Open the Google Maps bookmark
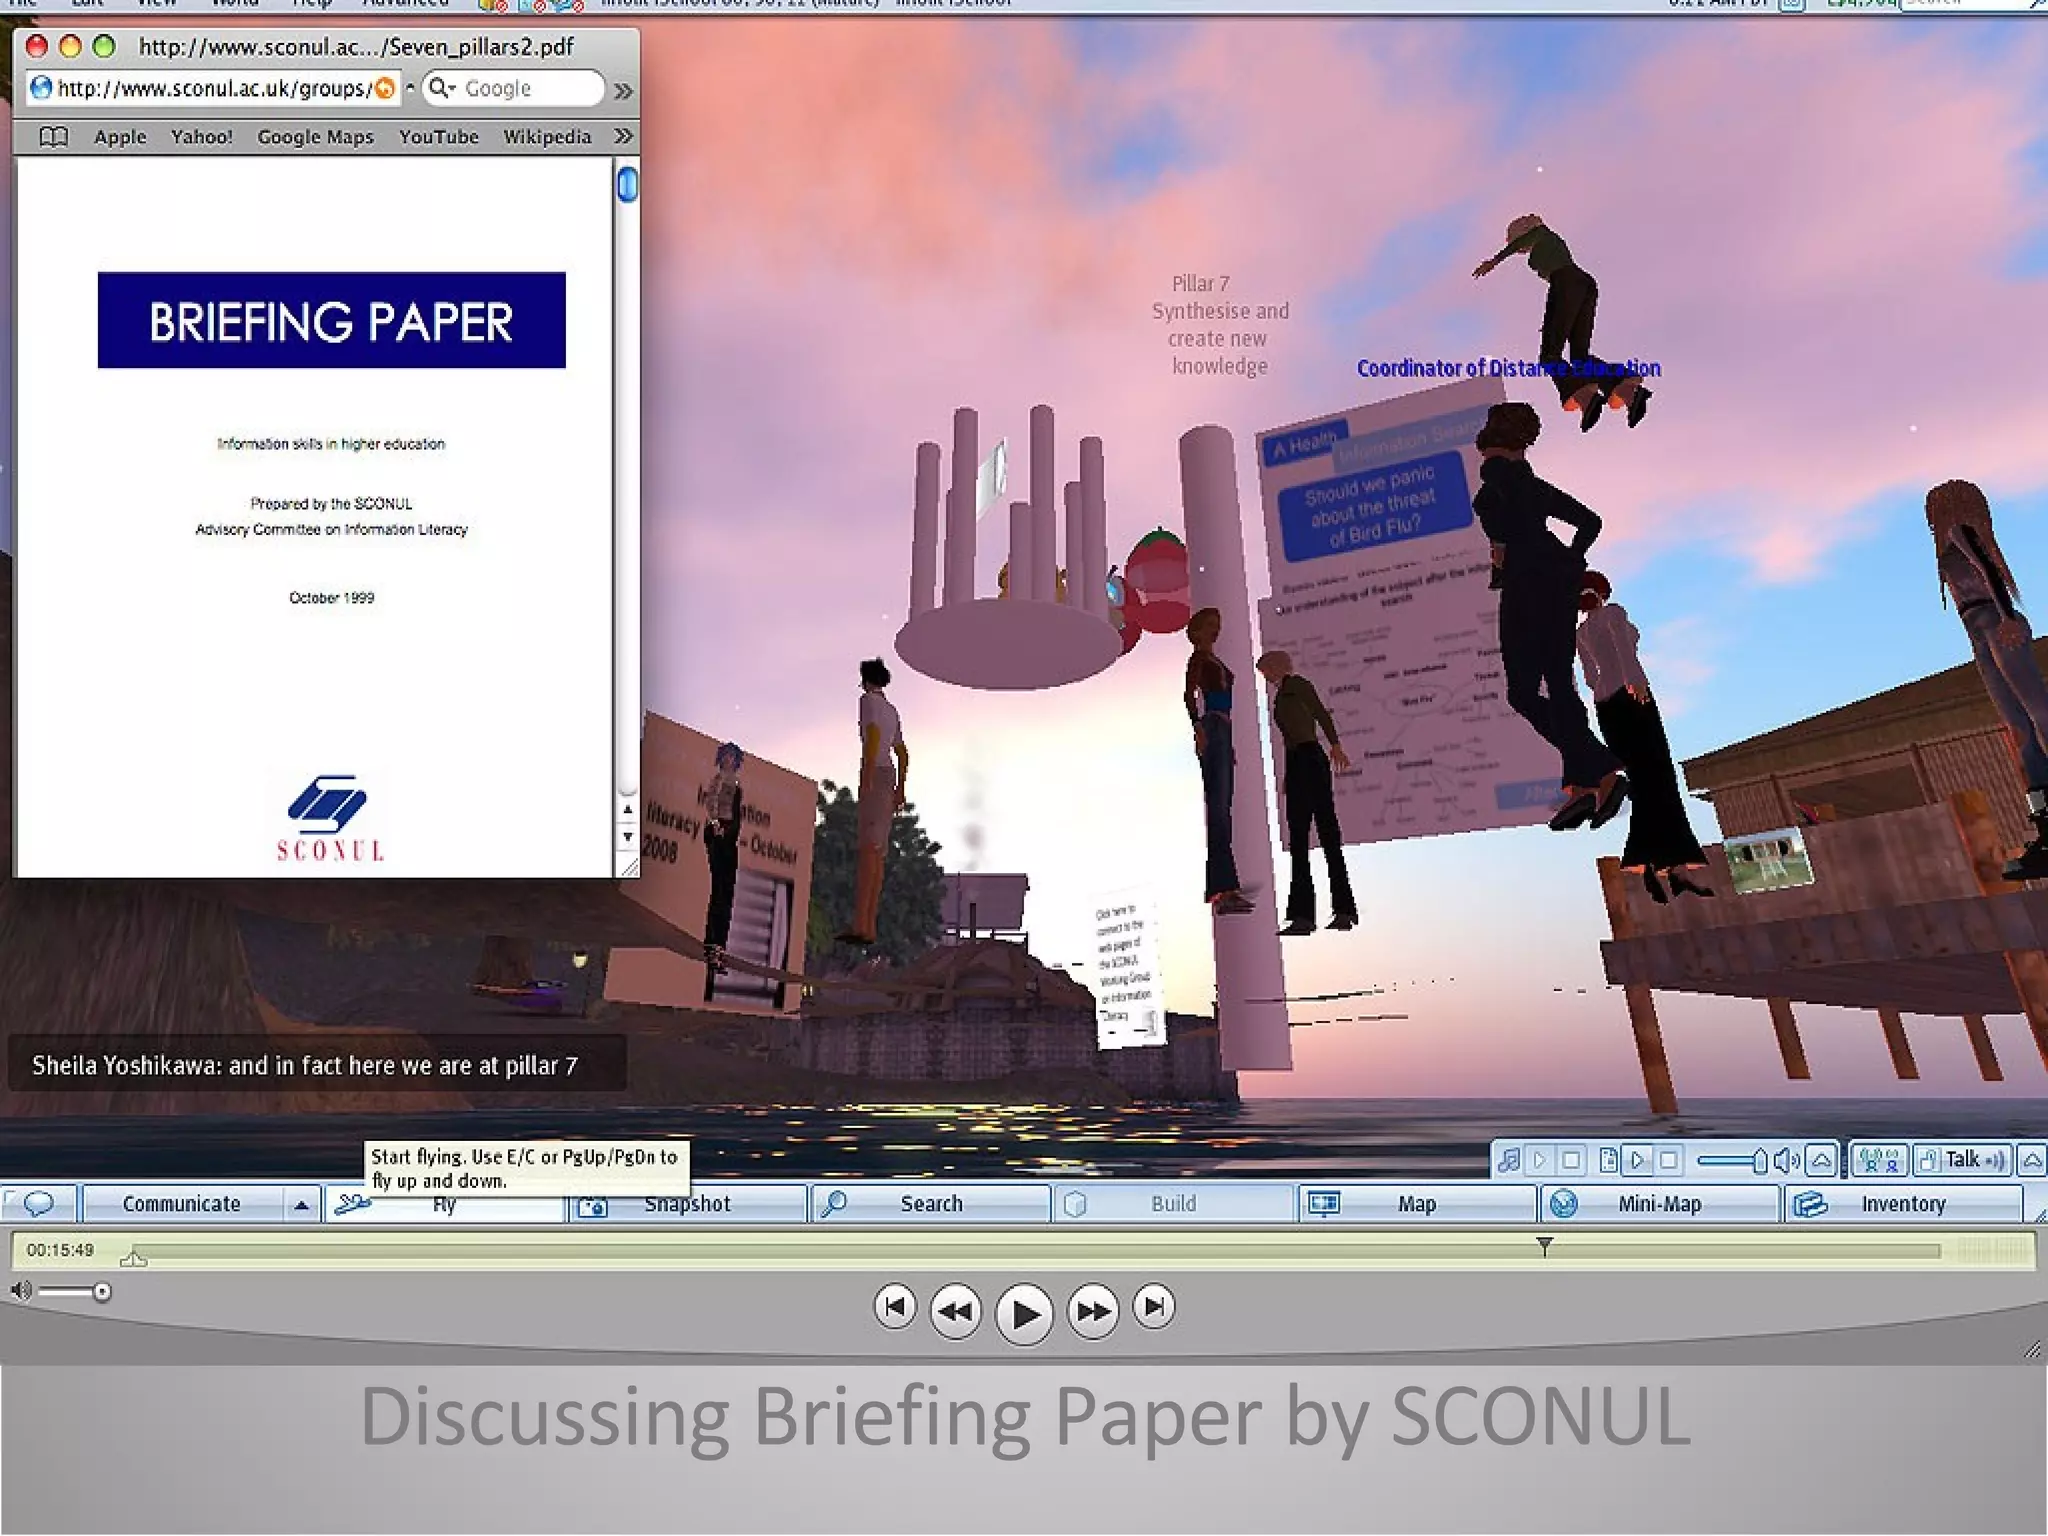 coord(315,137)
